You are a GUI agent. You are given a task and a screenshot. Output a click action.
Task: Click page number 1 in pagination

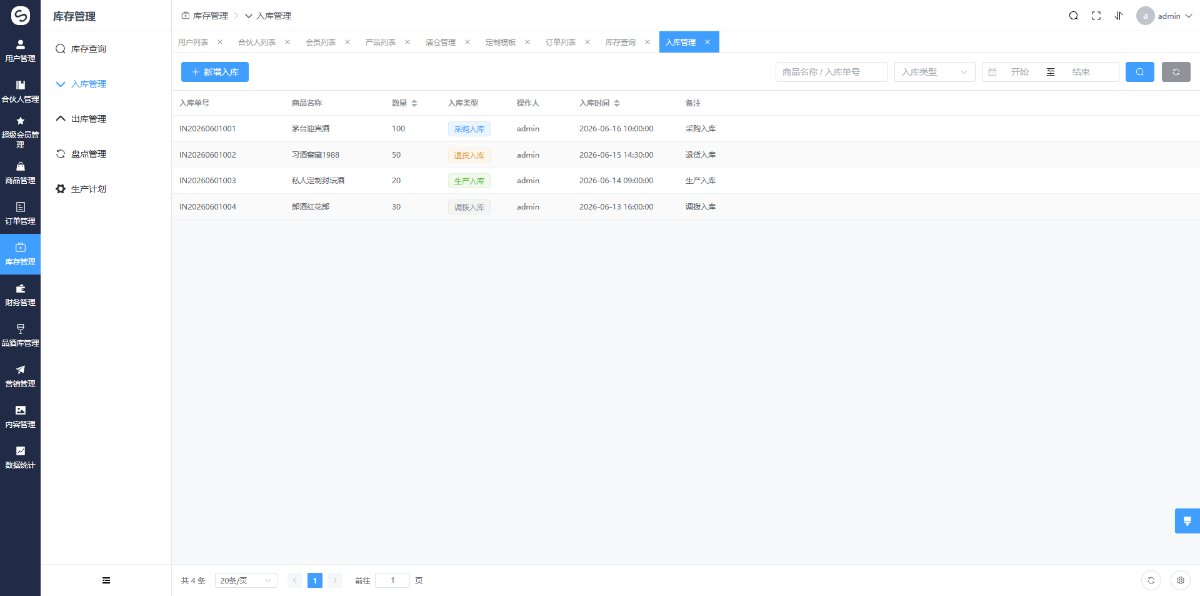tap(315, 580)
